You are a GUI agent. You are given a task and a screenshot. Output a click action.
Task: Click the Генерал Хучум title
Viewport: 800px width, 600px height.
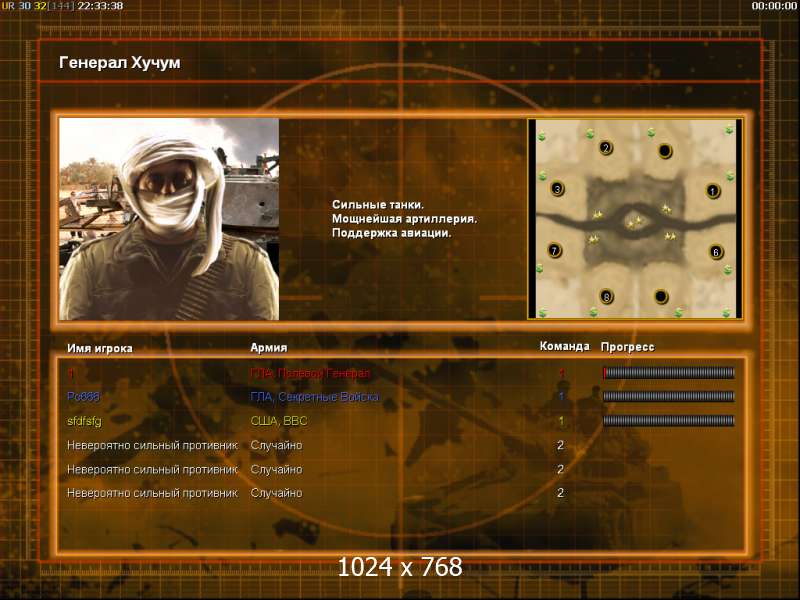(x=120, y=63)
